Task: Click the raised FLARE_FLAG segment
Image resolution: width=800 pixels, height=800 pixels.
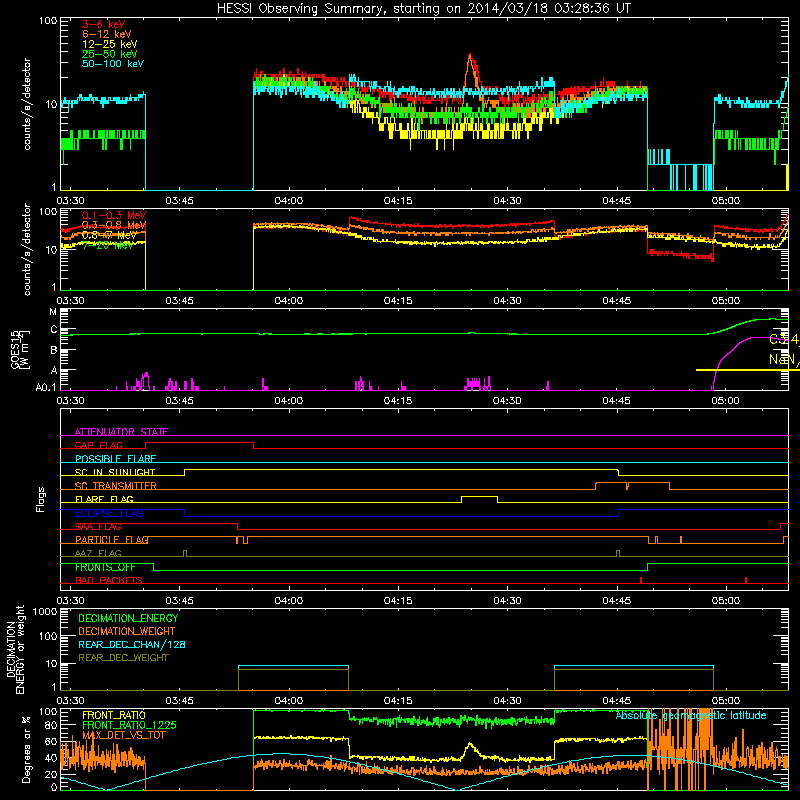Action: coord(479,496)
